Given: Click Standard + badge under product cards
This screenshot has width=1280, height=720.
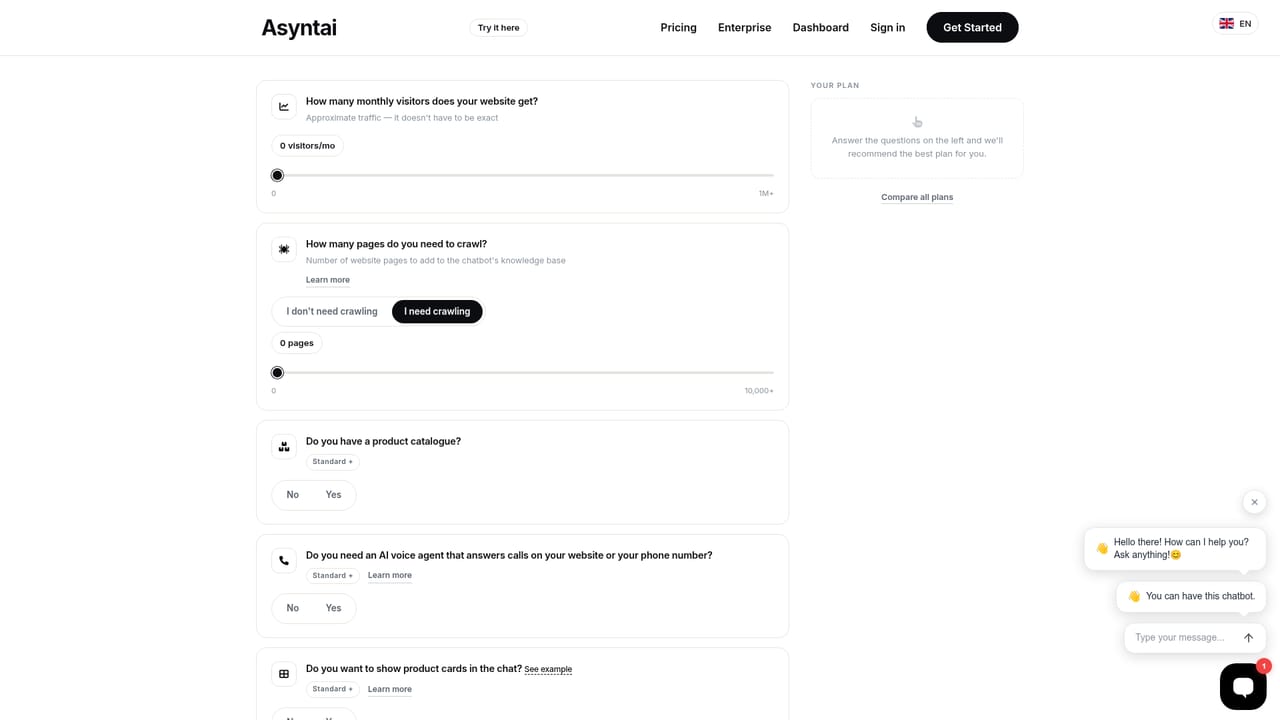Looking at the screenshot, I should coord(333,689).
